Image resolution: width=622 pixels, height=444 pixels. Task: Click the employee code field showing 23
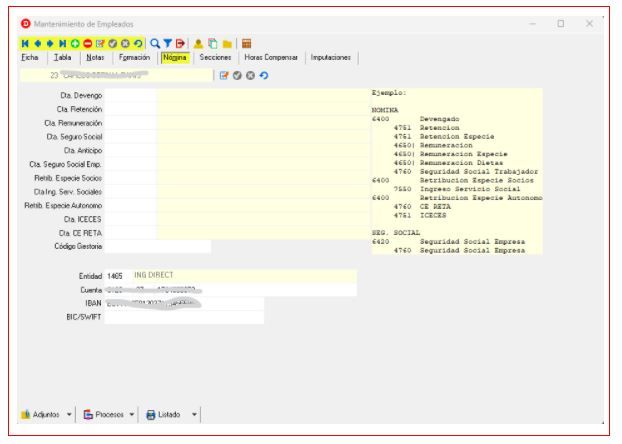click(x=116, y=75)
